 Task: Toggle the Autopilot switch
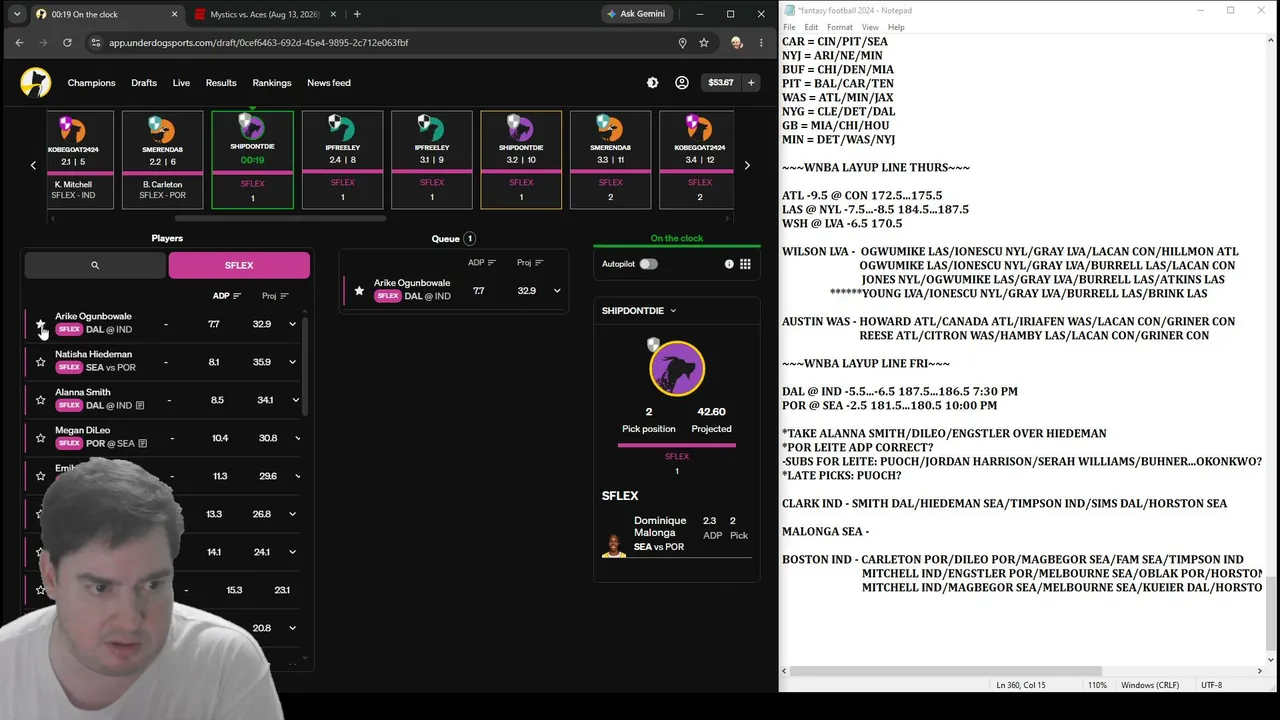(x=648, y=264)
